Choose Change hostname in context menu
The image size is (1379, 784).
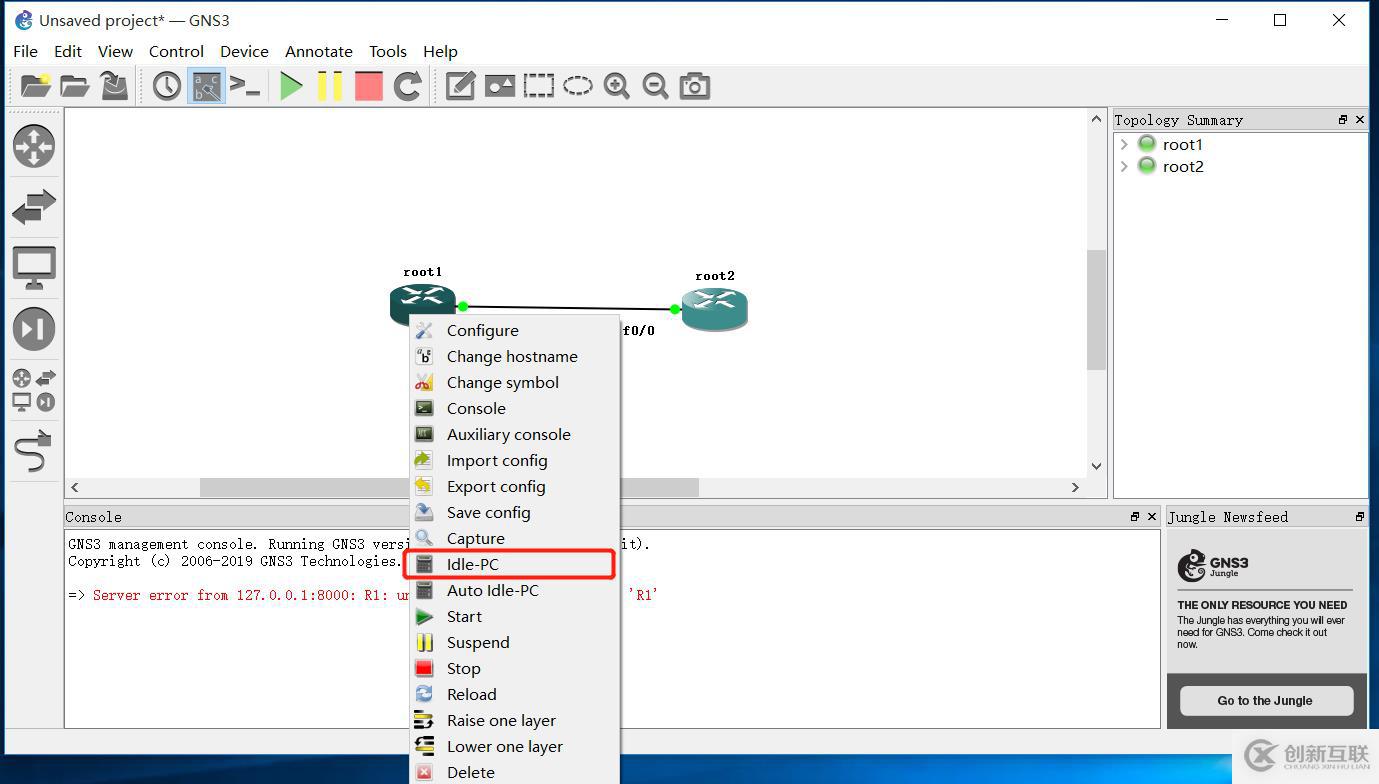[x=515, y=356]
